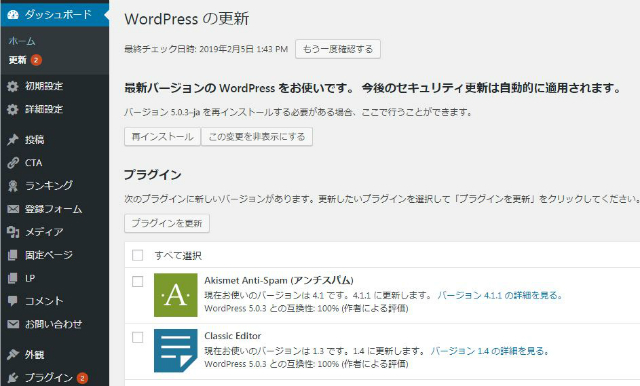Click the gear icon beside 初期設定
Viewport: 640px width, 386px height.
click(13, 86)
